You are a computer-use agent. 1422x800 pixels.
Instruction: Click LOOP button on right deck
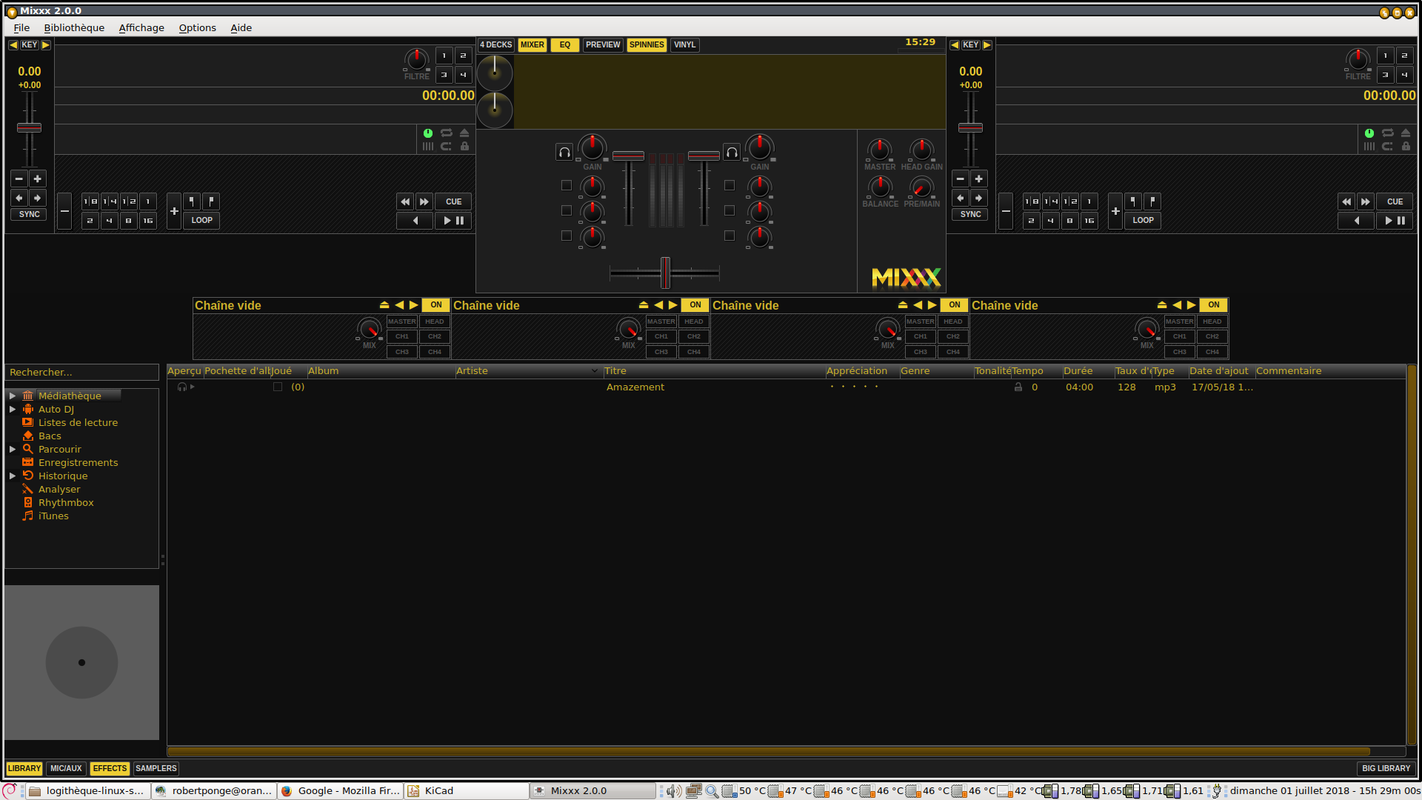[1143, 220]
